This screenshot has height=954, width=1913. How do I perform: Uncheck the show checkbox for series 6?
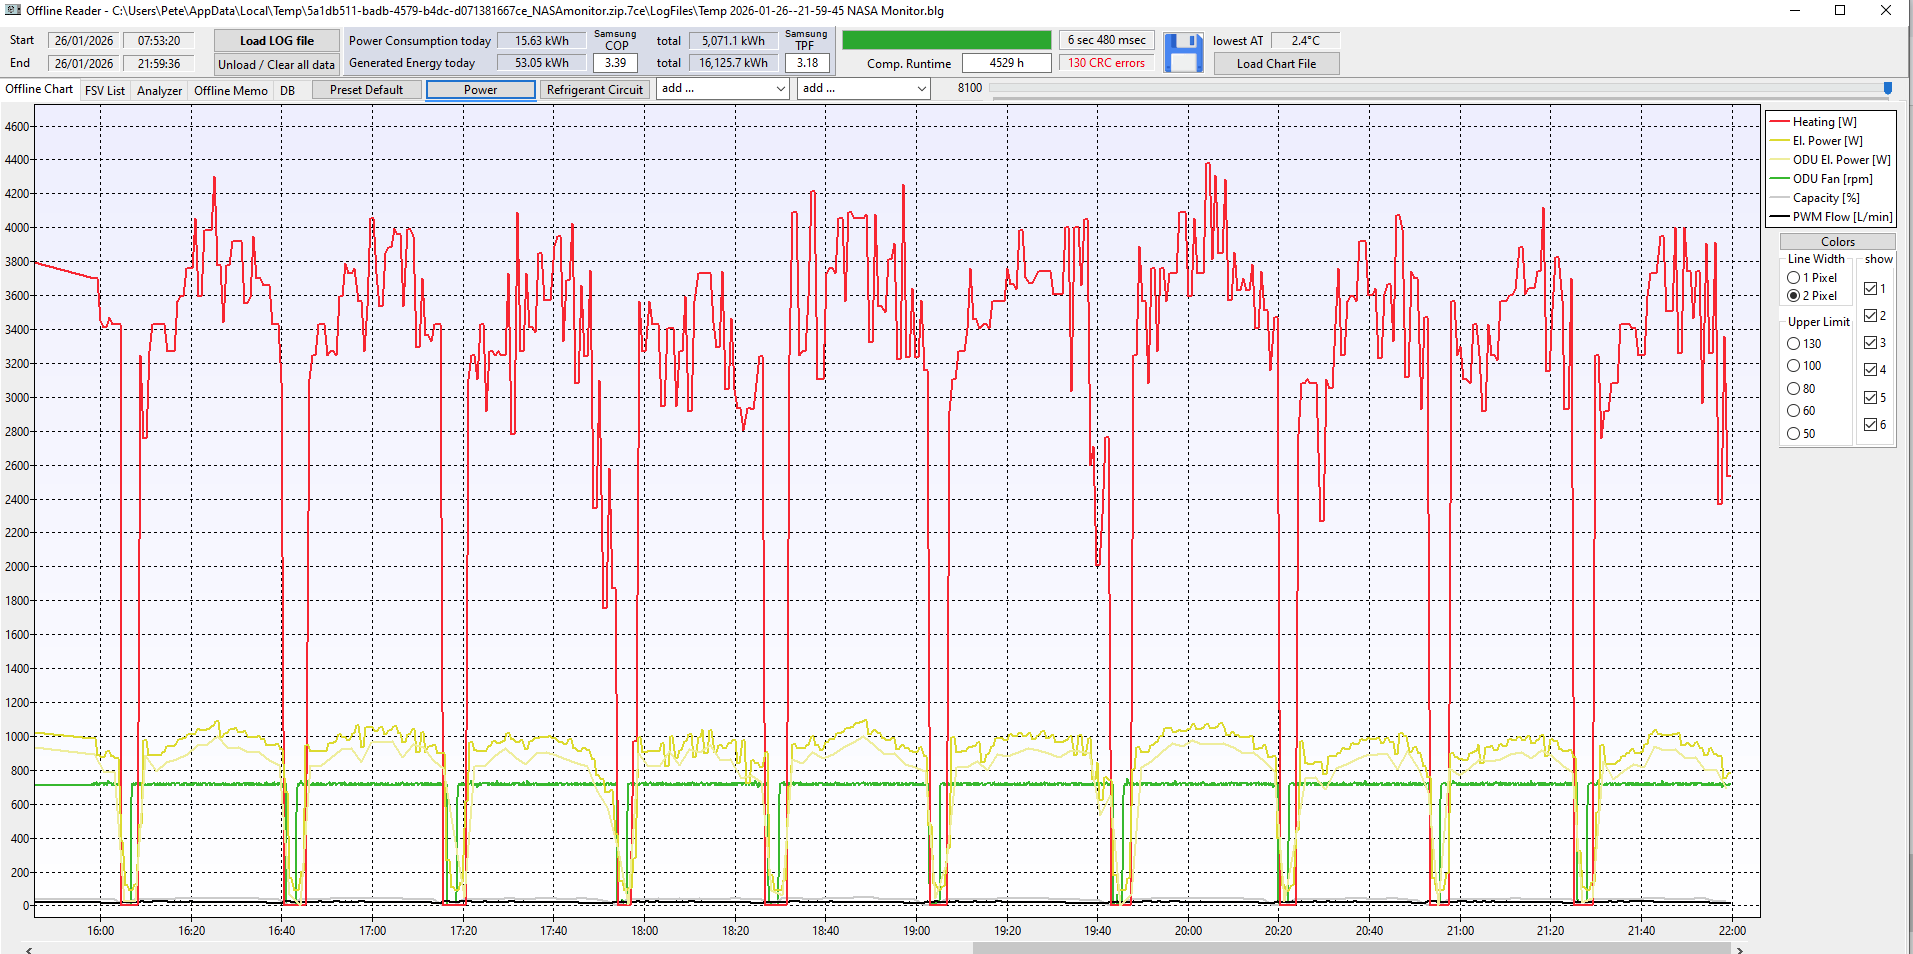[x=1870, y=425]
